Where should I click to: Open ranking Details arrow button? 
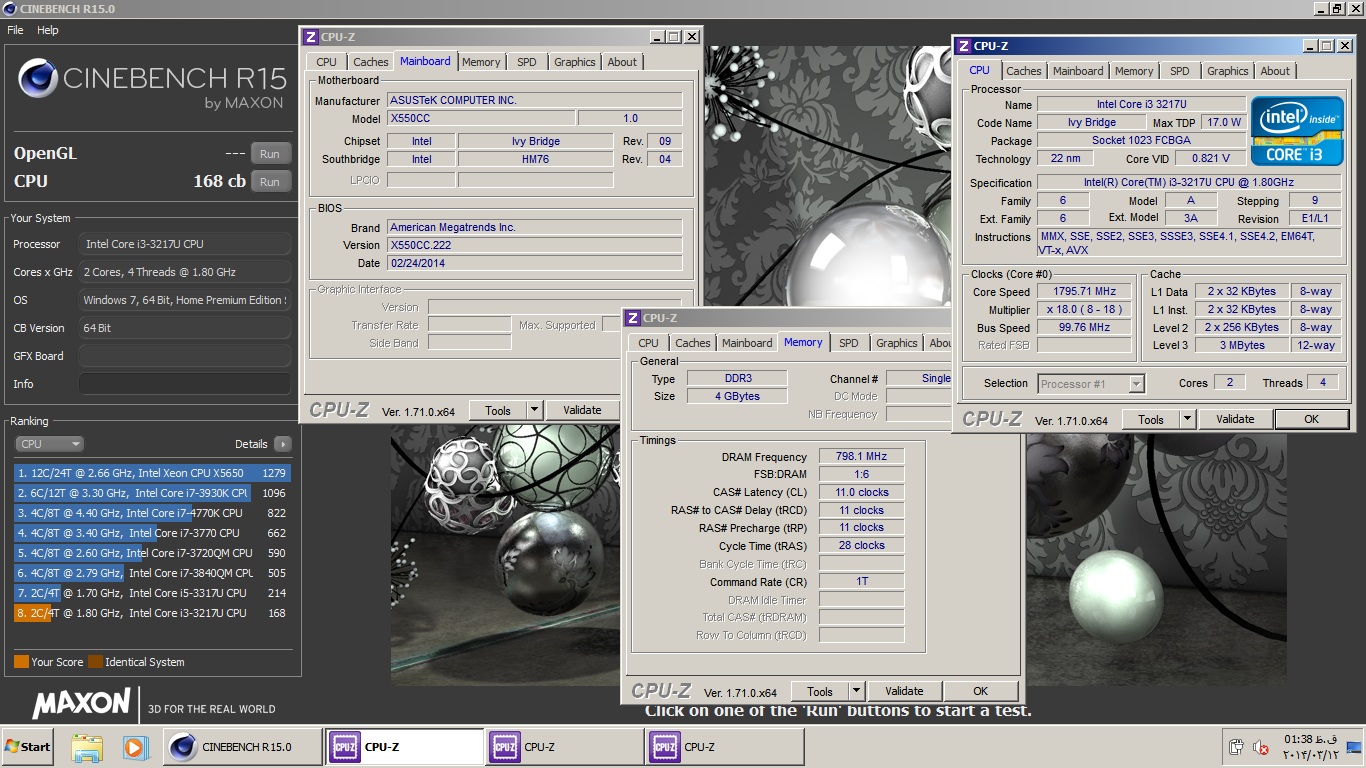point(282,444)
